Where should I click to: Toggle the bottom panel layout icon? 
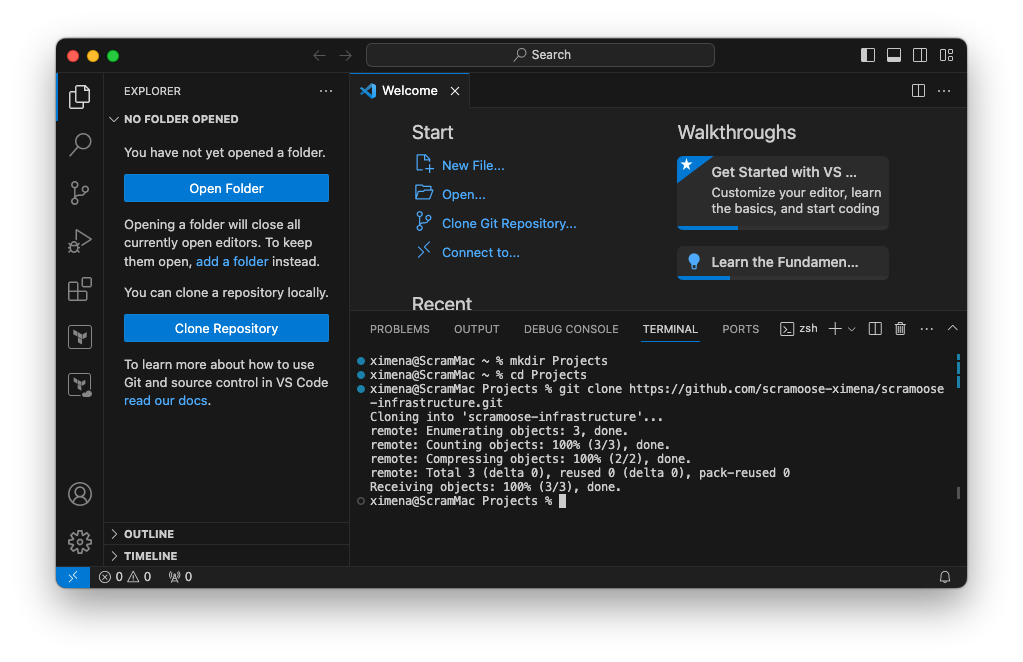[894, 55]
